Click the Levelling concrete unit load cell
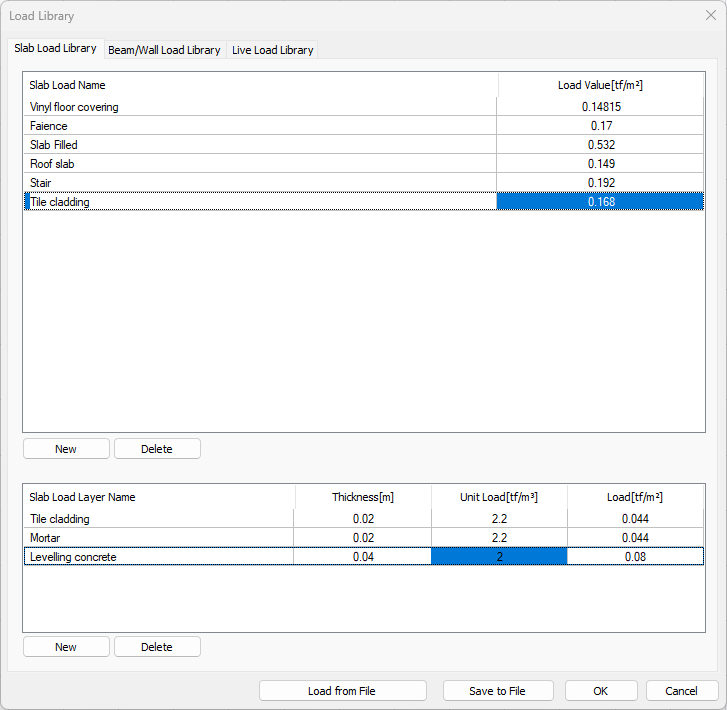Viewport: 727px width, 710px height. pyautogui.click(x=499, y=557)
